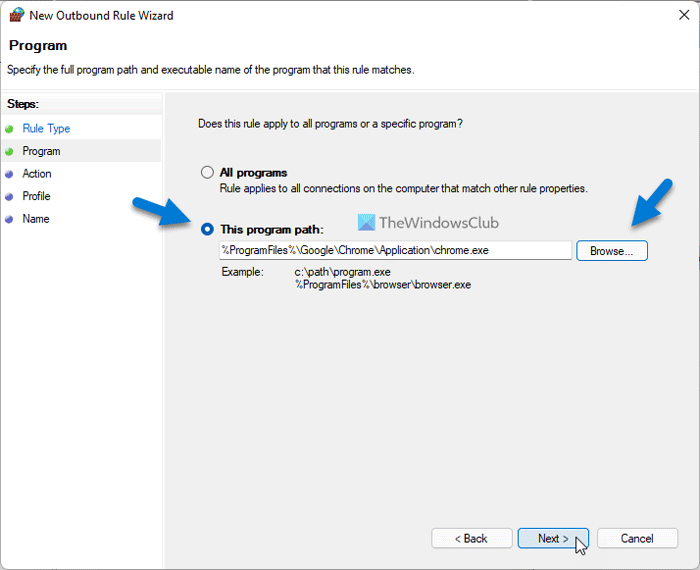The image size is (700, 570).
Task: Select the All programs radio button
Action: [208, 173]
